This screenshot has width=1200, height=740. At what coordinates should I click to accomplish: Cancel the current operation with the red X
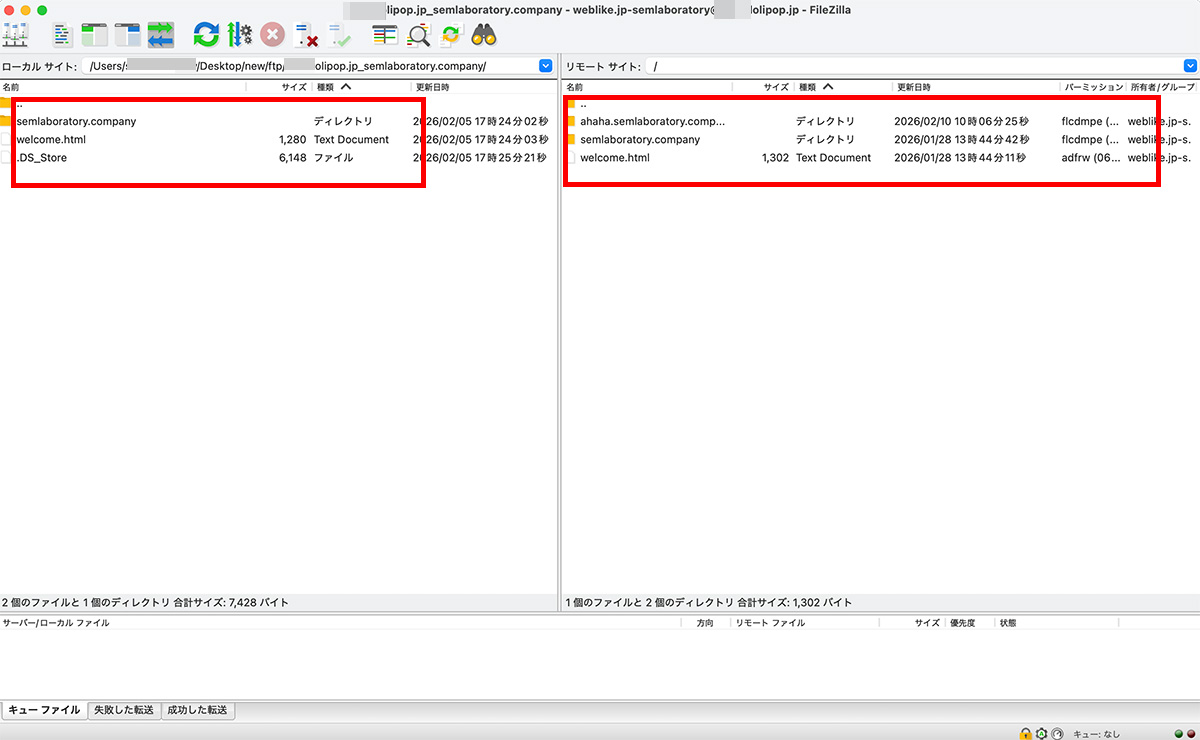[x=272, y=35]
